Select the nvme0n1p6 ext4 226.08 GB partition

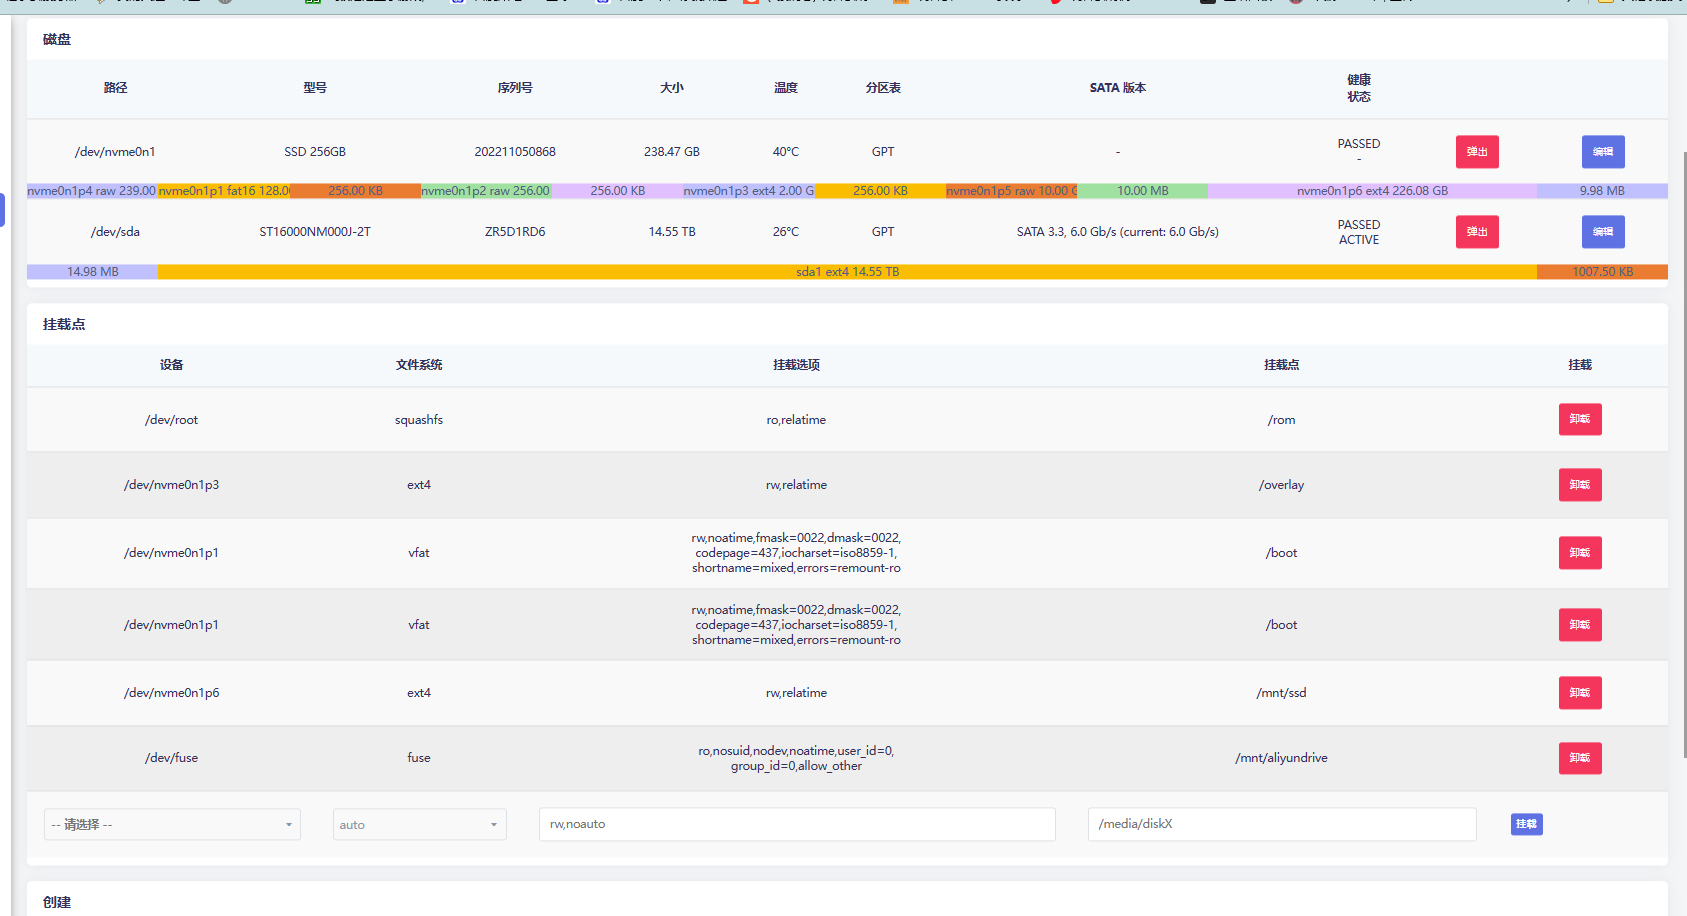[1371, 191]
